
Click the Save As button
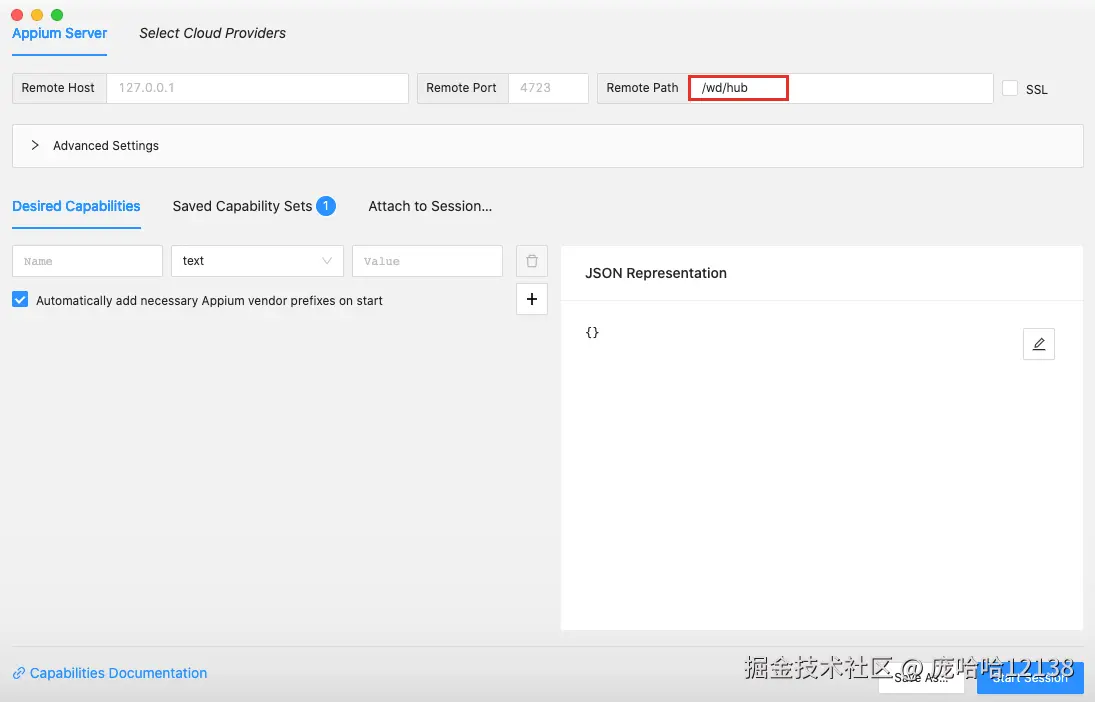point(921,678)
